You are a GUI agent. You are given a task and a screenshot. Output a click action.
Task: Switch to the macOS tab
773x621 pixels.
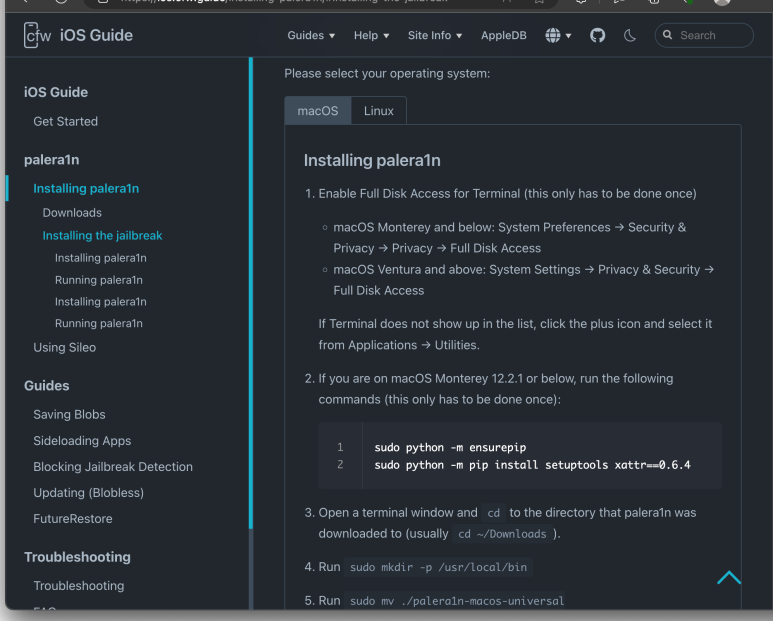click(x=318, y=110)
